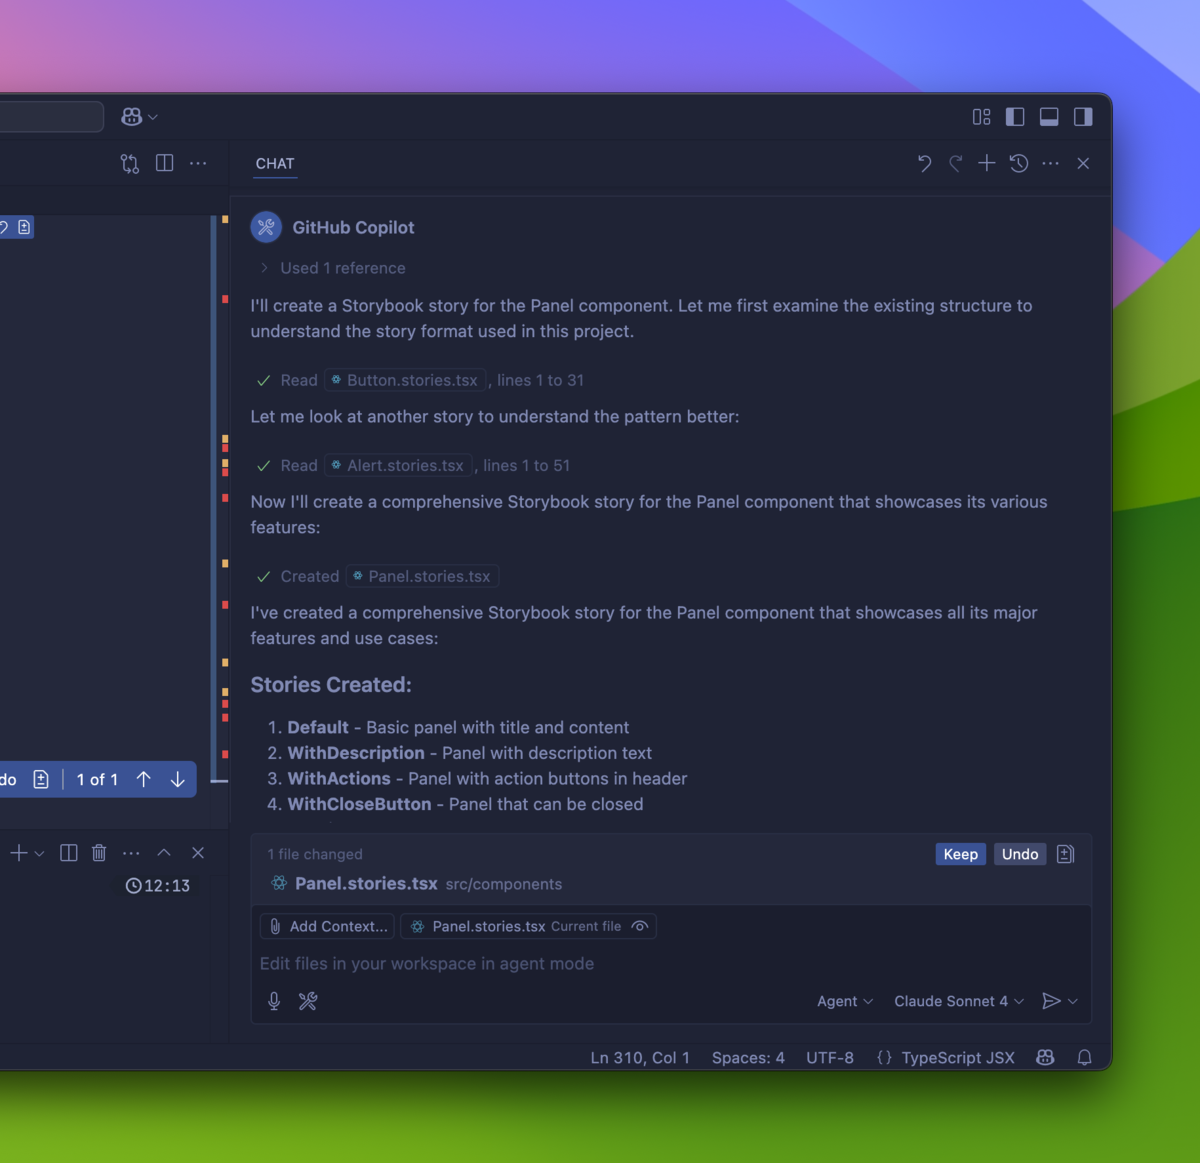Configure tools icon in chat input
The height and width of the screenshot is (1163, 1200).
[308, 1001]
